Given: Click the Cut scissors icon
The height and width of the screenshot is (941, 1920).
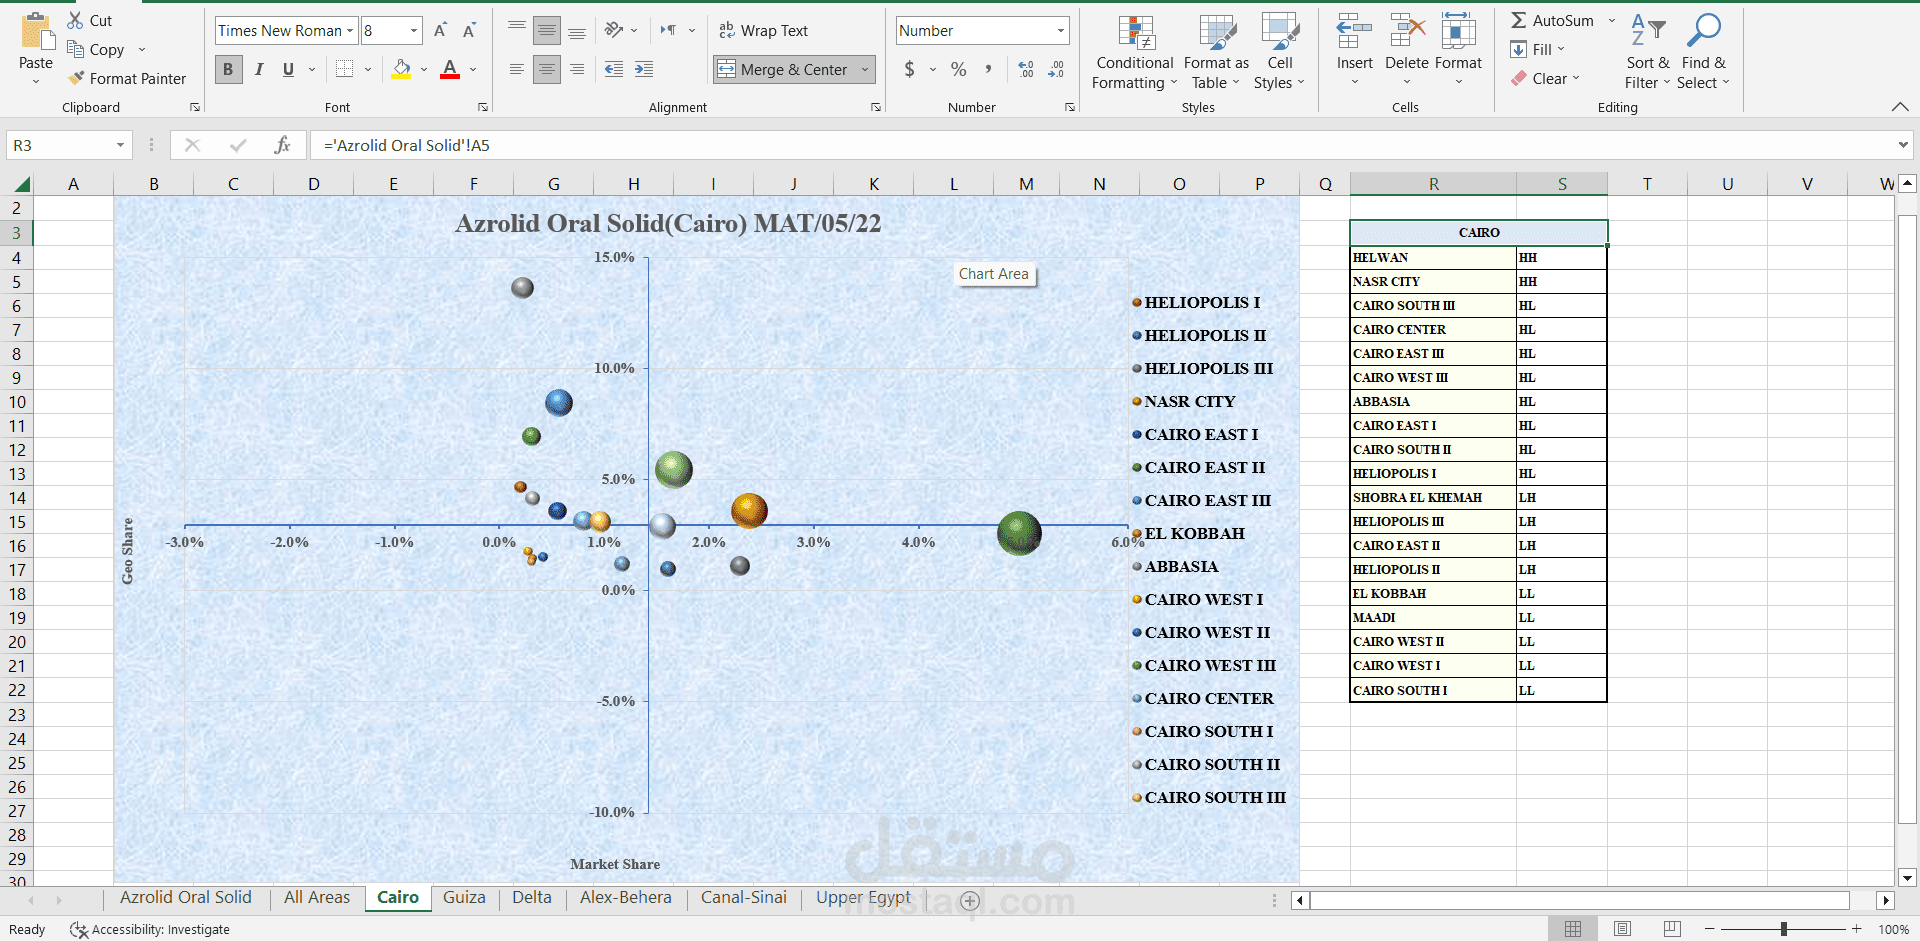Looking at the screenshot, I should point(76,20).
